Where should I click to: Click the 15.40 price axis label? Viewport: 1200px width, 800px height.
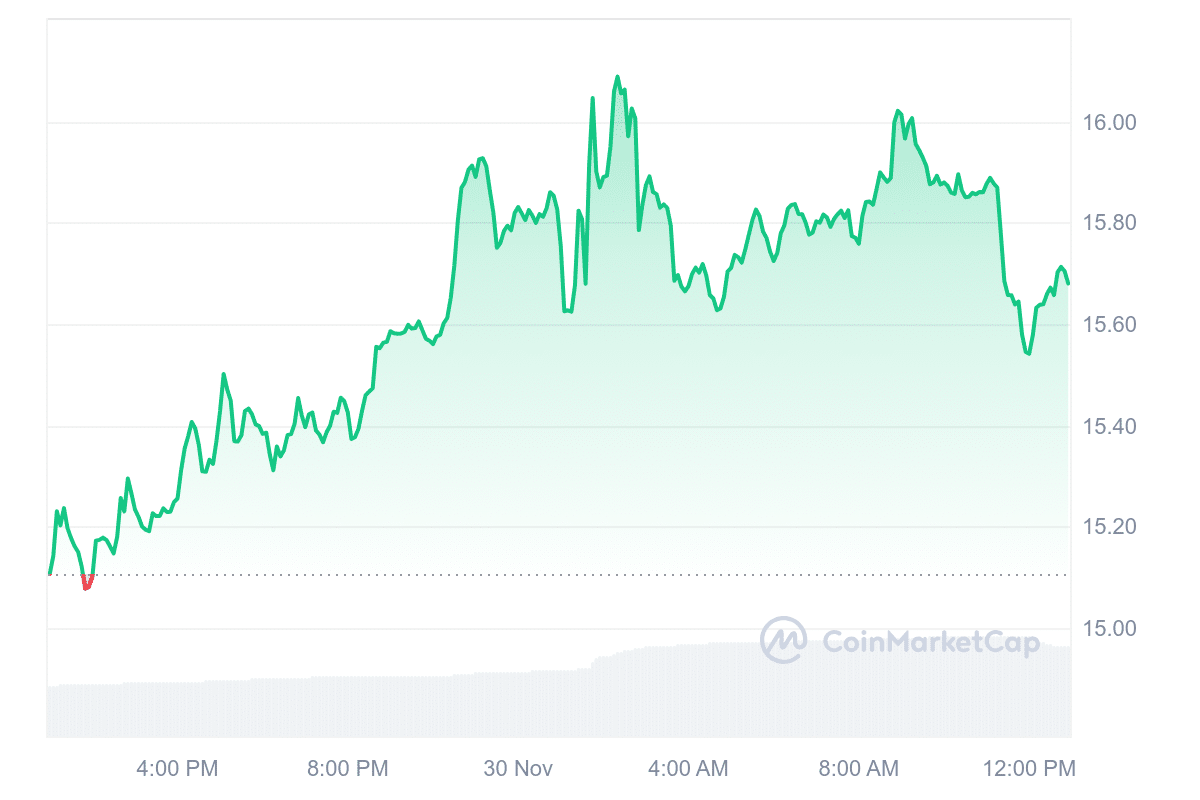tap(1110, 427)
